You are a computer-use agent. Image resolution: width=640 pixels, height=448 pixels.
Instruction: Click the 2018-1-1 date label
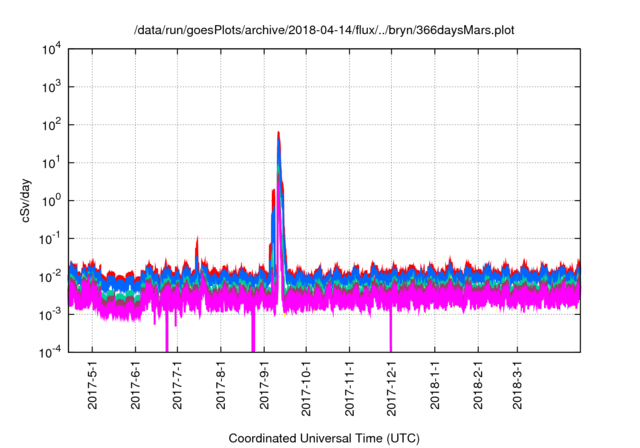click(x=435, y=385)
